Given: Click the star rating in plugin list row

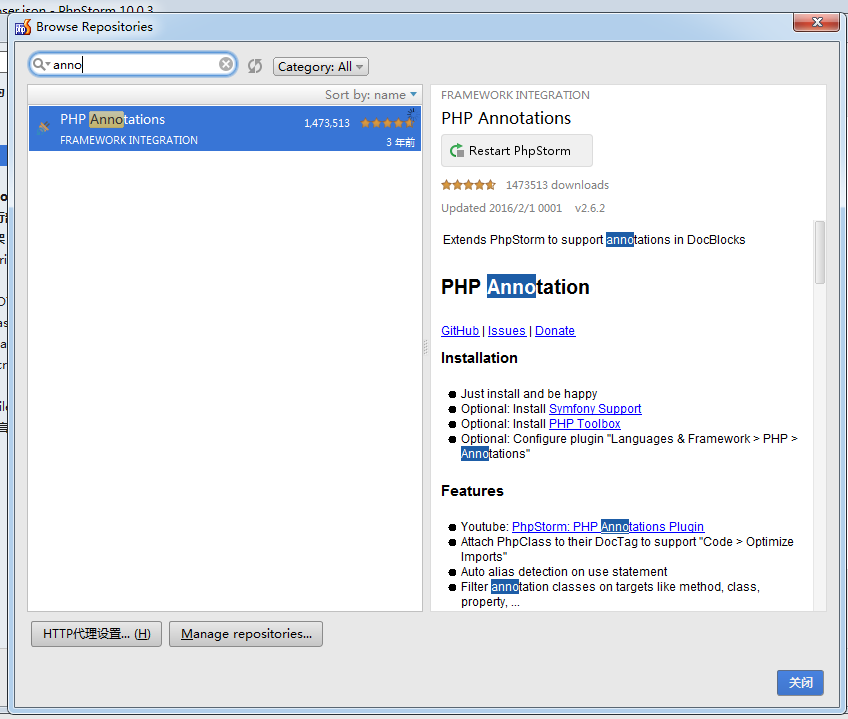Looking at the screenshot, I should (387, 123).
